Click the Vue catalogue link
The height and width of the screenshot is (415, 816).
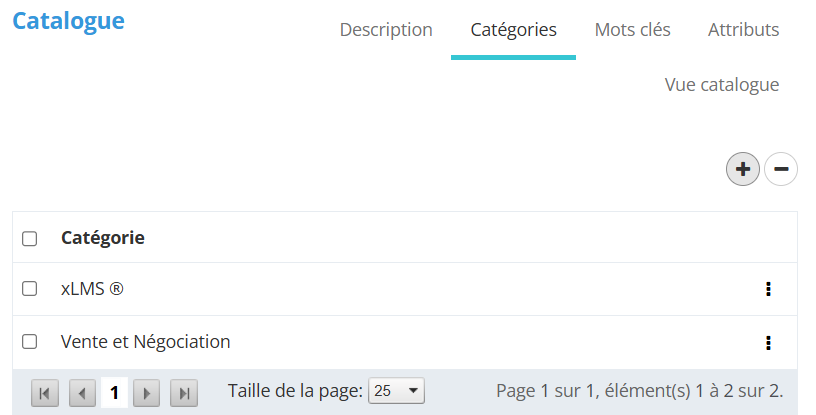click(x=721, y=85)
